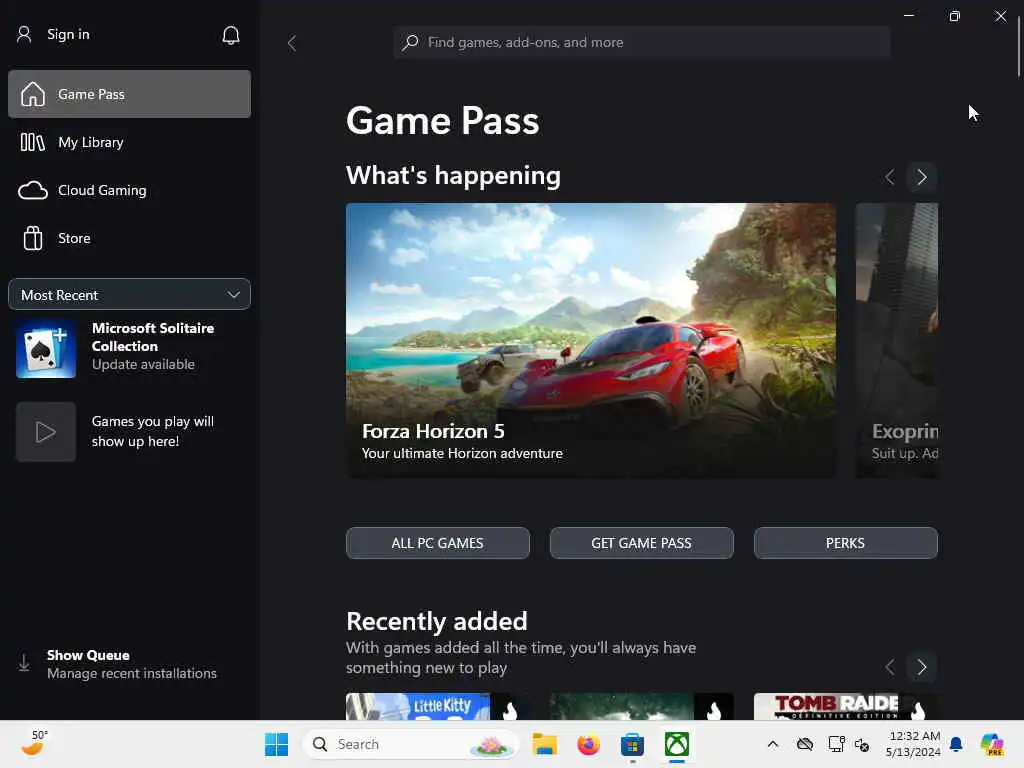Move Recently added carousel backward
This screenshot has height=768, width=1024.
889,667
